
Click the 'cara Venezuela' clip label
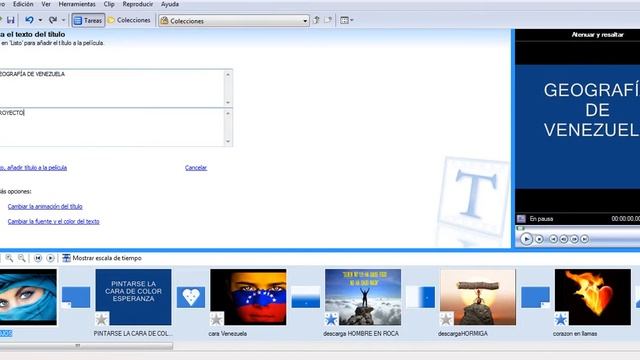click(227, 333)
